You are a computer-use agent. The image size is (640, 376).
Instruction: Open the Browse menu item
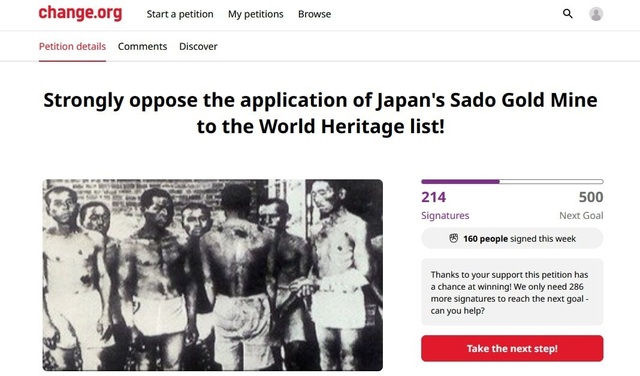(314, 14)
